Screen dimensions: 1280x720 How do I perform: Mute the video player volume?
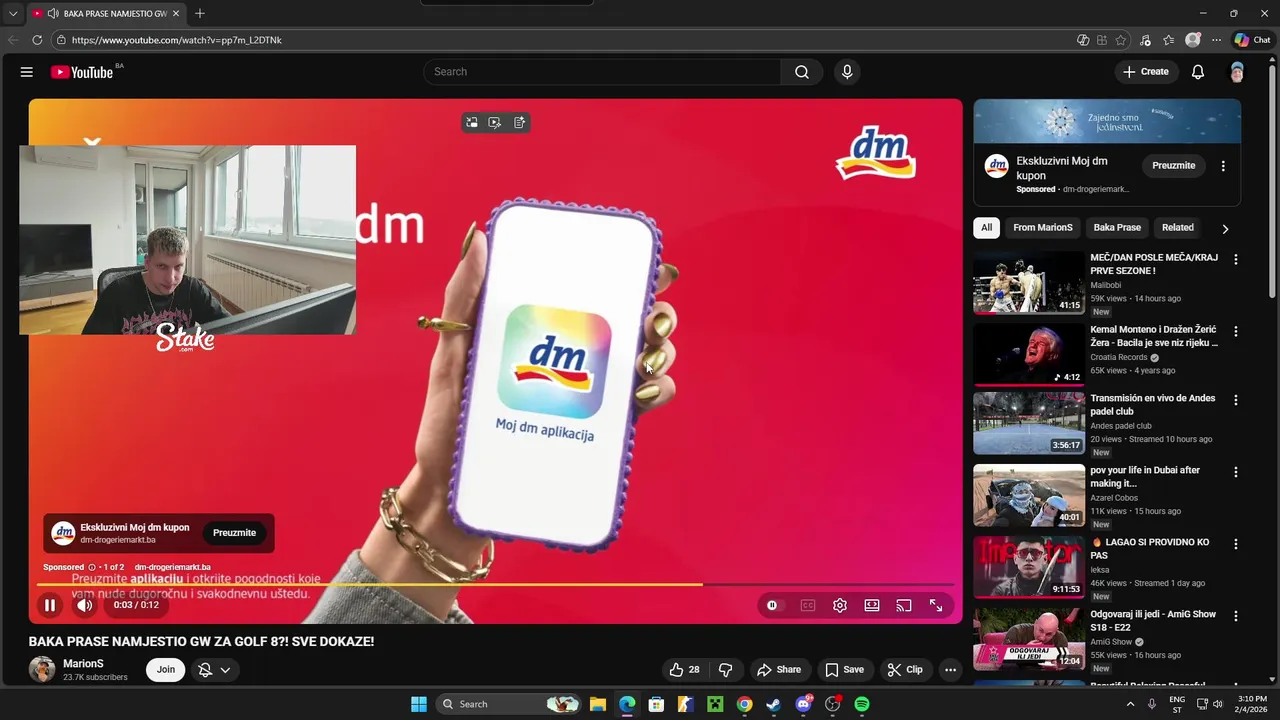(x=85, y=605)
